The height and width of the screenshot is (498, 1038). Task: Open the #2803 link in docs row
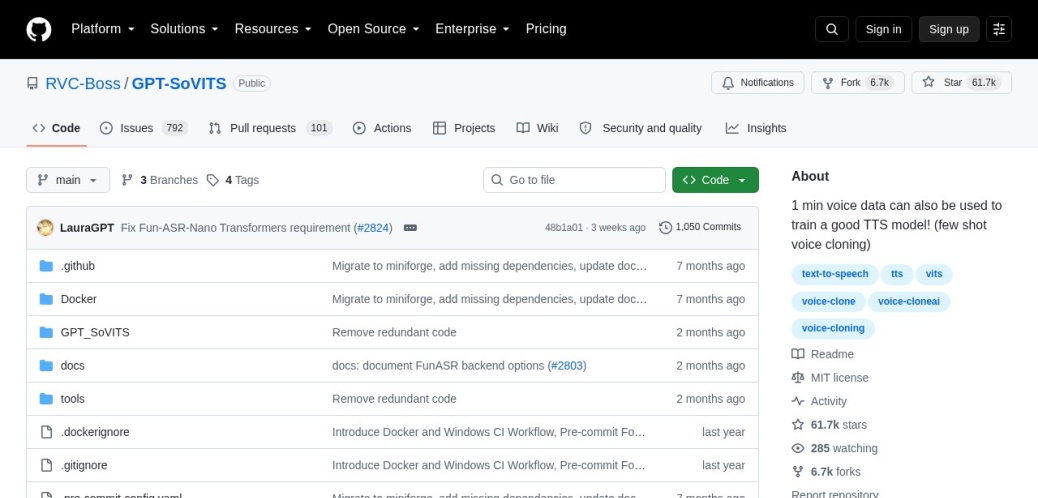tap(567, 366)
